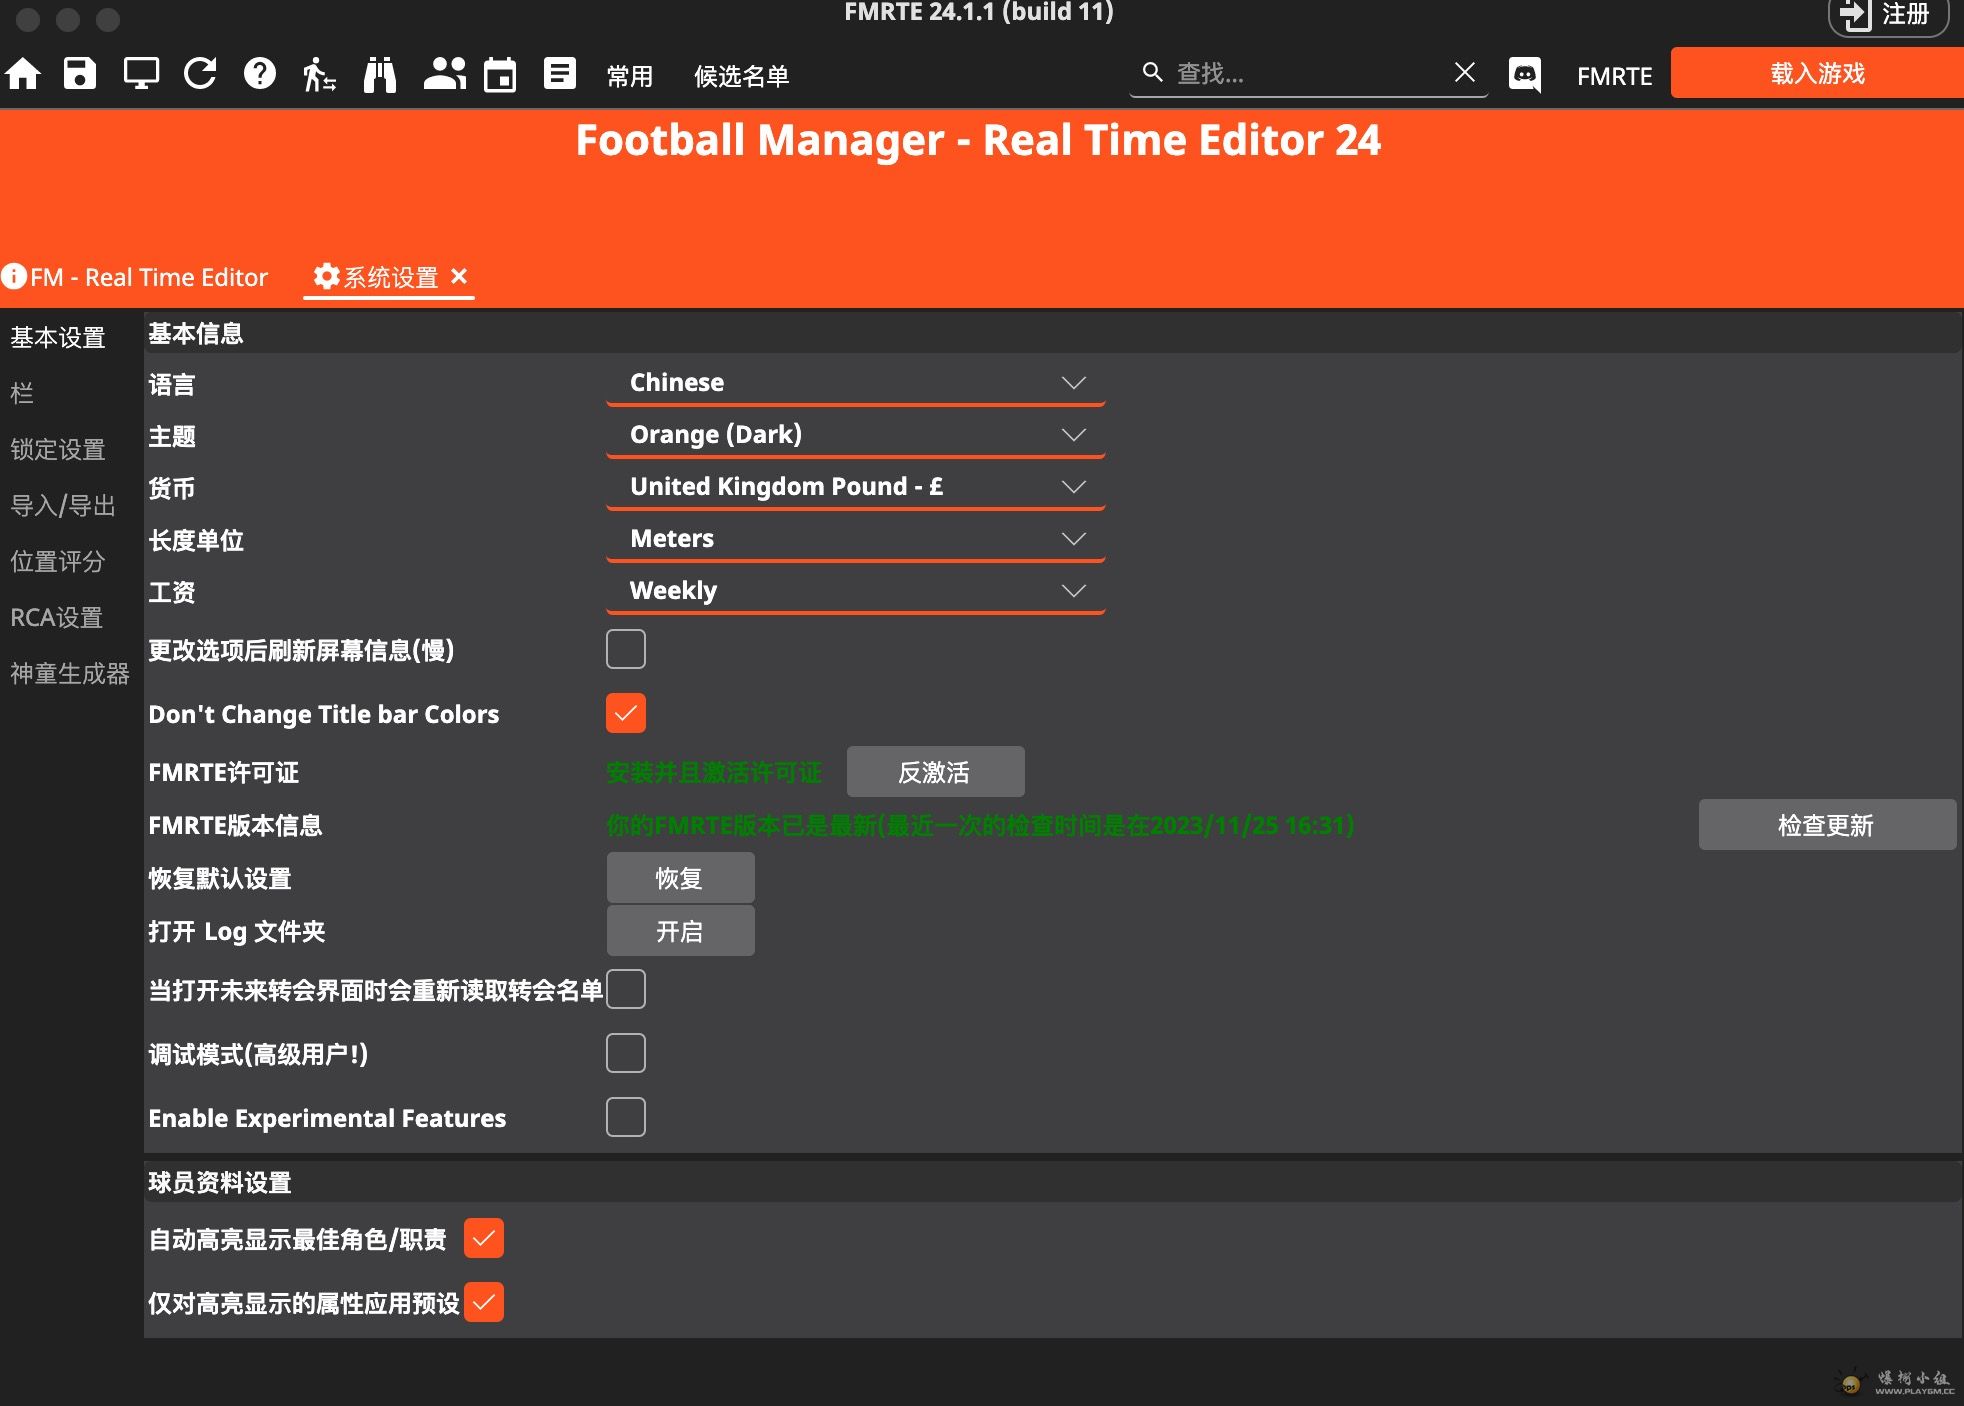The height and width of the screenshot is (1406, 1964).
Task: Open the 长度单位 Meters dropdown
Action: coord(856,539)
